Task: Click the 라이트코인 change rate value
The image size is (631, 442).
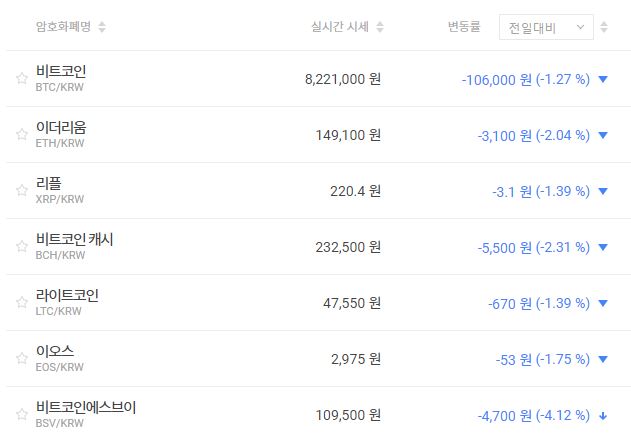Action: coord(538,303)
